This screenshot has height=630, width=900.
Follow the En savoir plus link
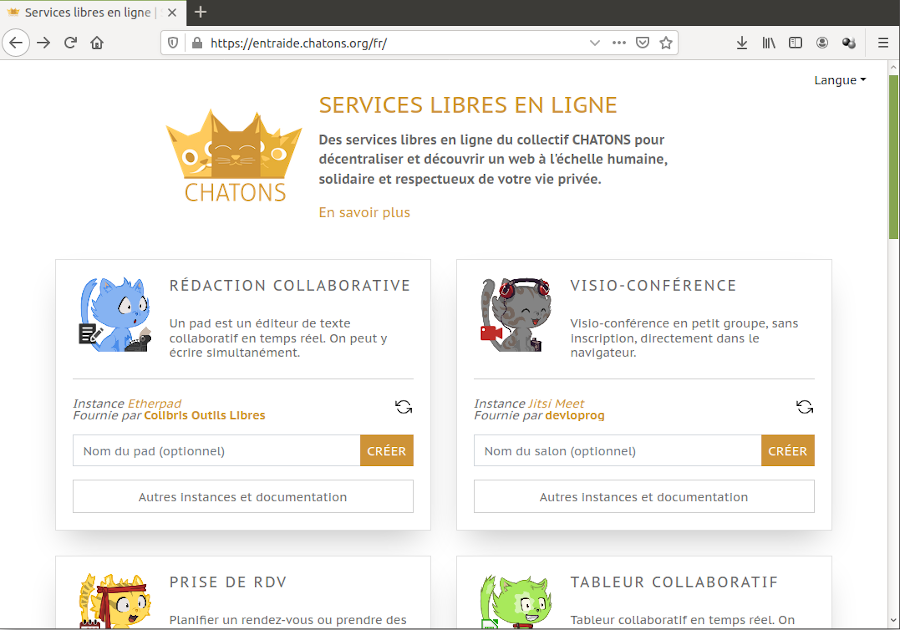[x=364, y=212]
